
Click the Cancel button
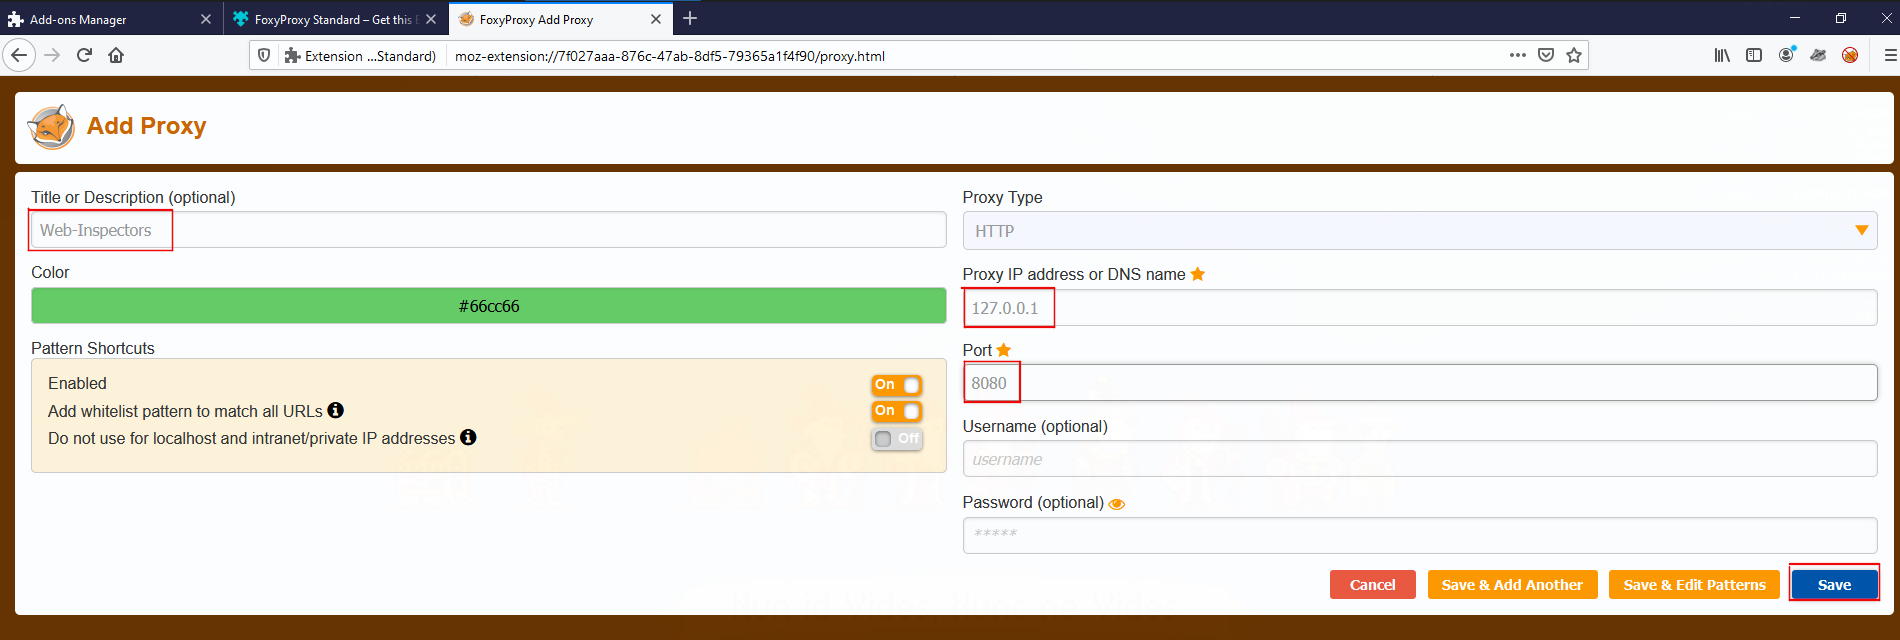point(1372,585)
